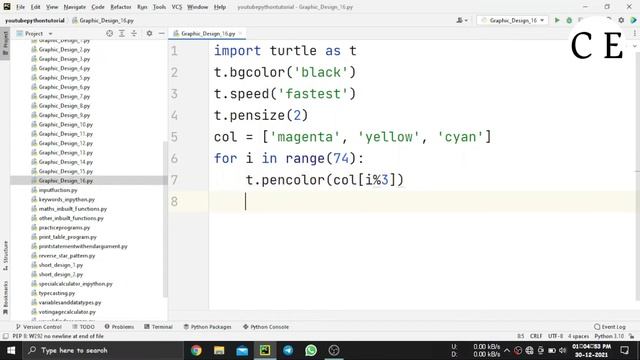The height and width of the screenshot is (360, 640).
Task: Hide the Project panel with minus icon
Action: pos(162,33)
